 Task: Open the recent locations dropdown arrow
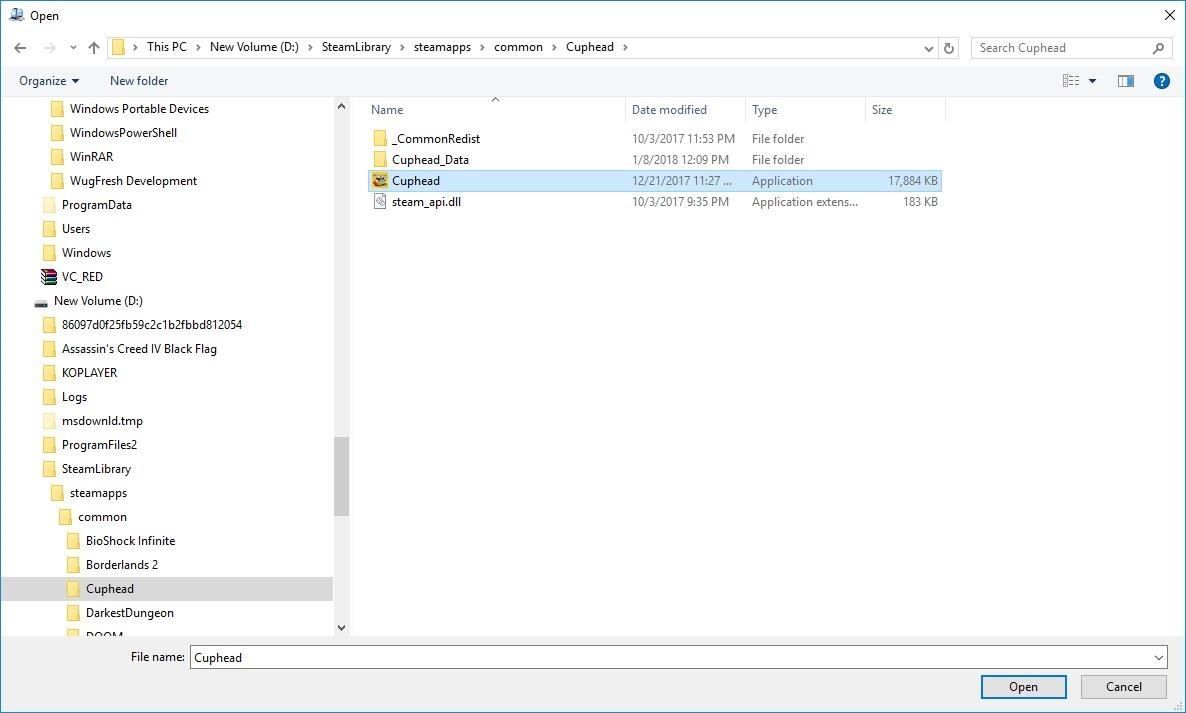pyautogui.click(x=72, y=47)
